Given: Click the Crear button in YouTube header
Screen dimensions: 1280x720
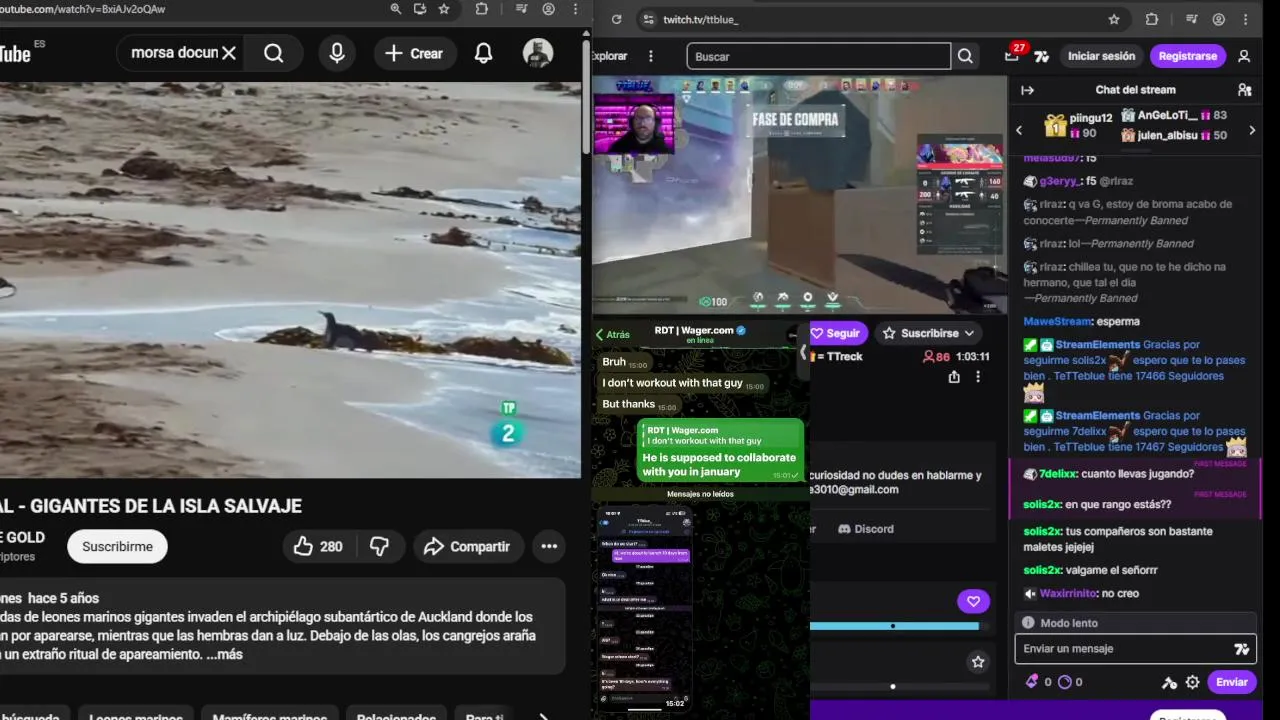Looking at the screenshot, I should pos(414,53).
